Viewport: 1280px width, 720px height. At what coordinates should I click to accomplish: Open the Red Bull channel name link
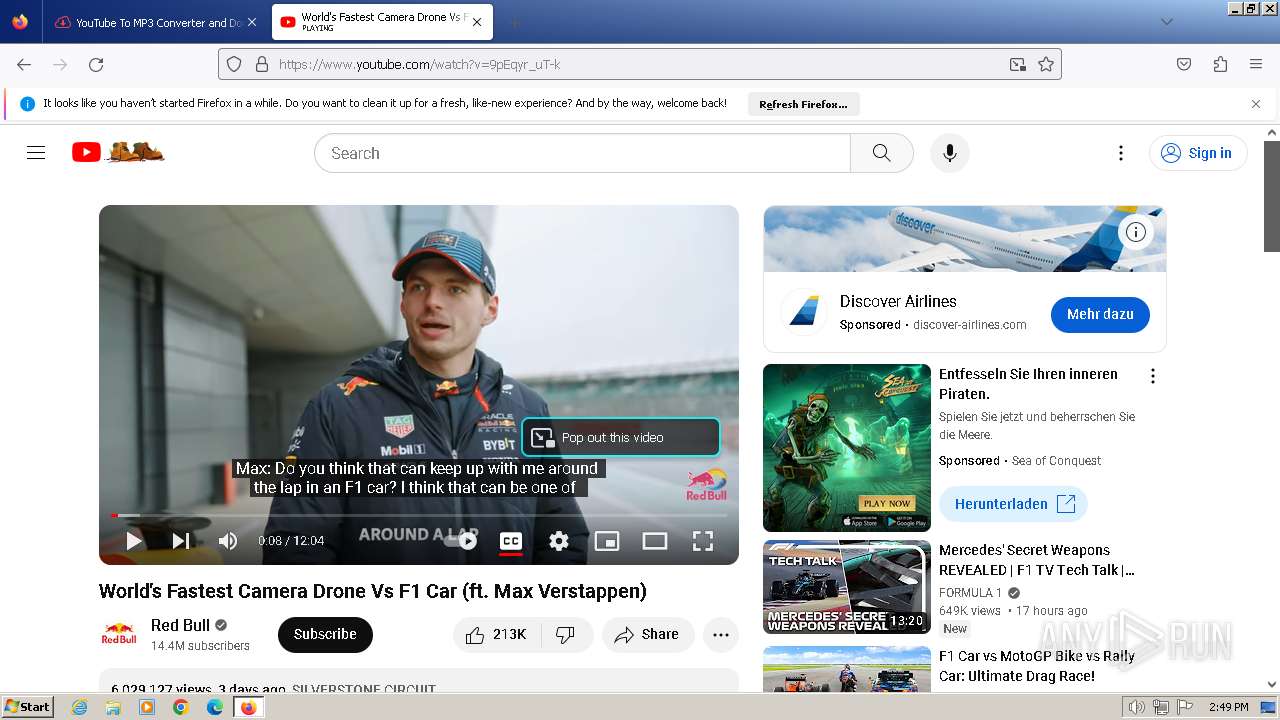[x=180, y=625]
